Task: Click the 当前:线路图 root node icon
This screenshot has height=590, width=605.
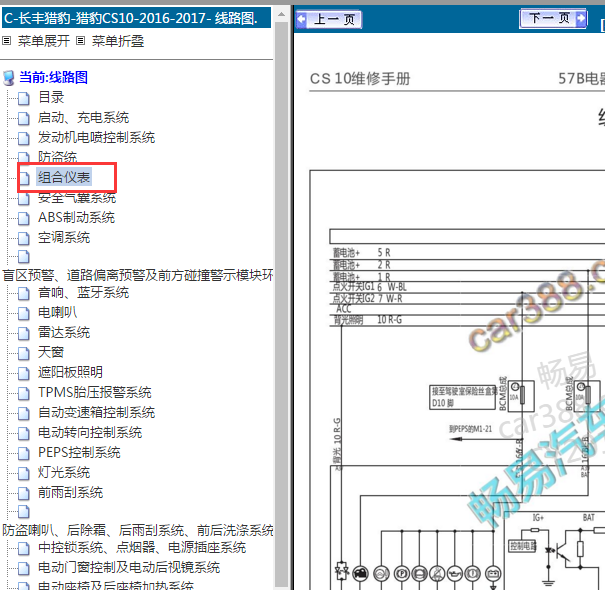Action: click(8, 78)
